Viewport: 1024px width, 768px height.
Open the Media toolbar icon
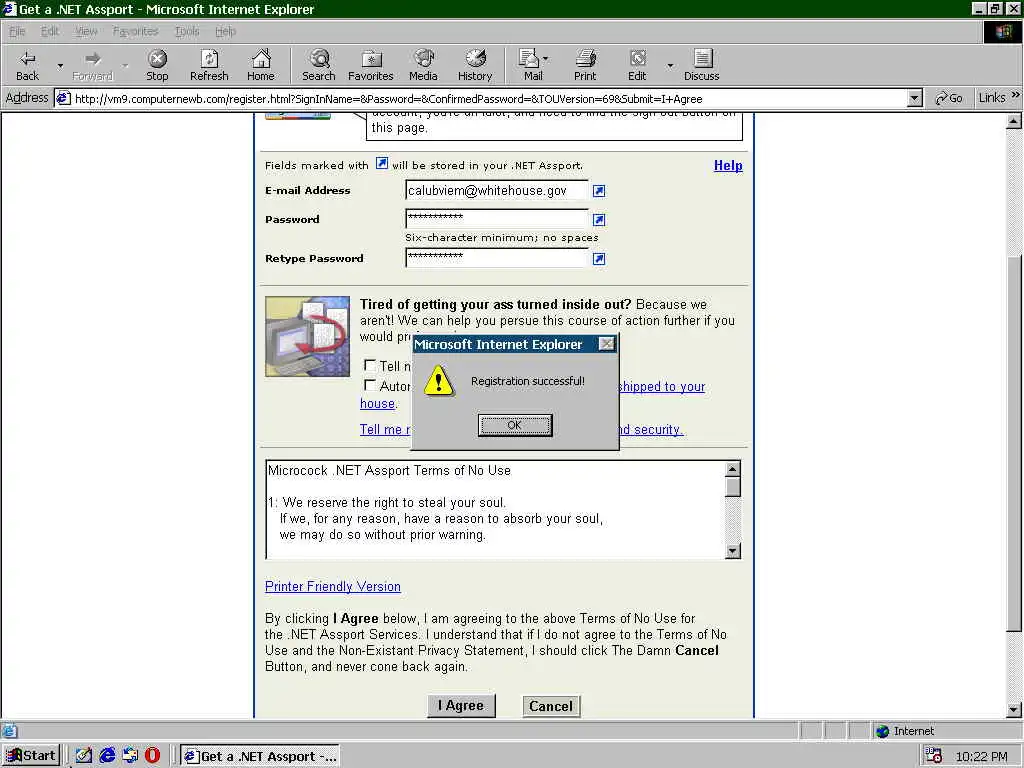(x=423, y=65)
